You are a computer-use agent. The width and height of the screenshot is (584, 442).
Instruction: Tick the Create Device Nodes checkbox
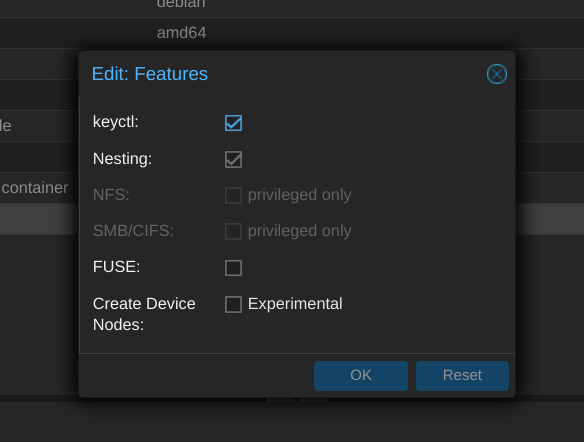[x=234, y=304]
